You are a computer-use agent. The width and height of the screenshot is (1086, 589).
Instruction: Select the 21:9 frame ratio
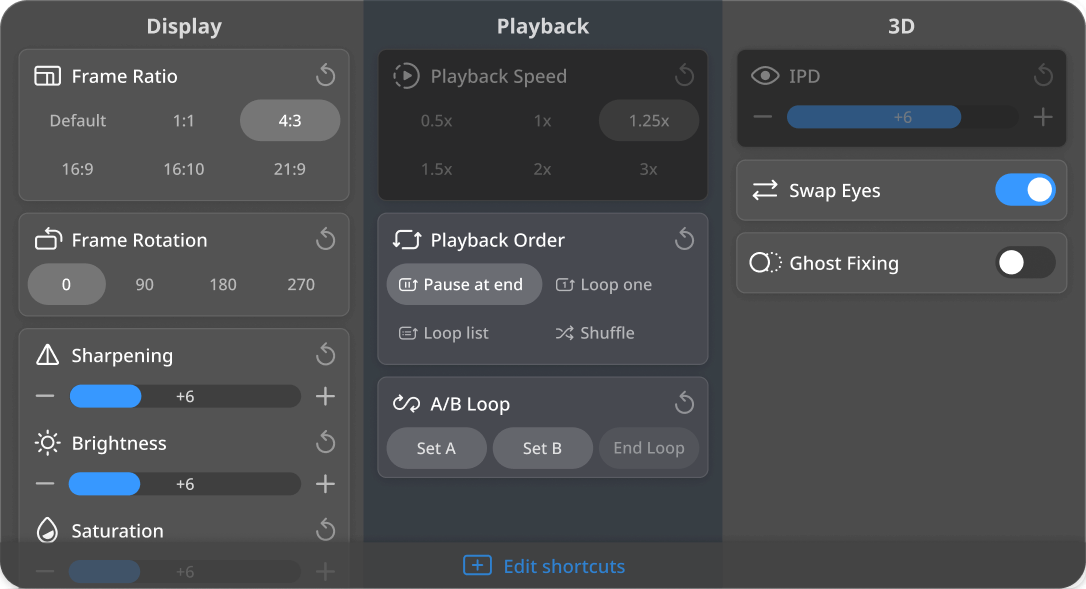click(290, 169)
